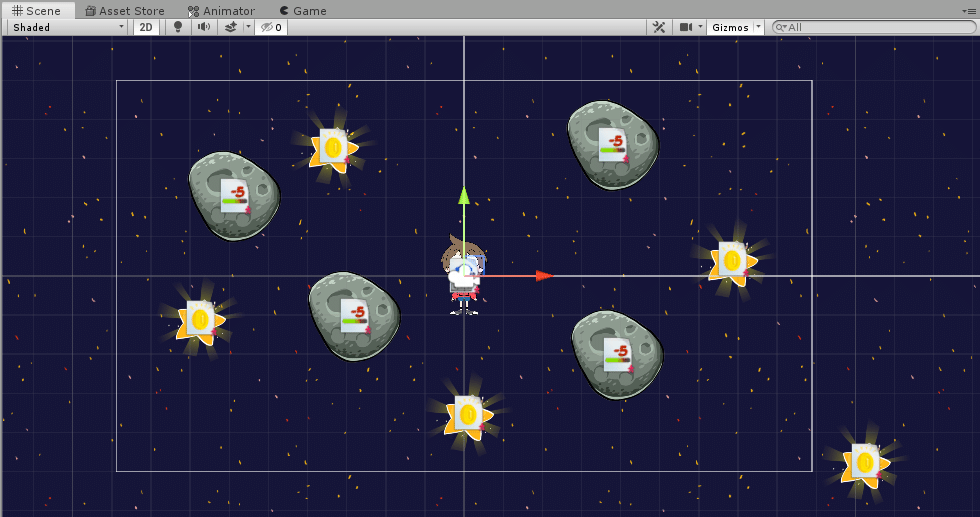The image size is (980, 517).
Task: Toggle scene lighting with the lightbulb icon
Action: coord(178,27)
